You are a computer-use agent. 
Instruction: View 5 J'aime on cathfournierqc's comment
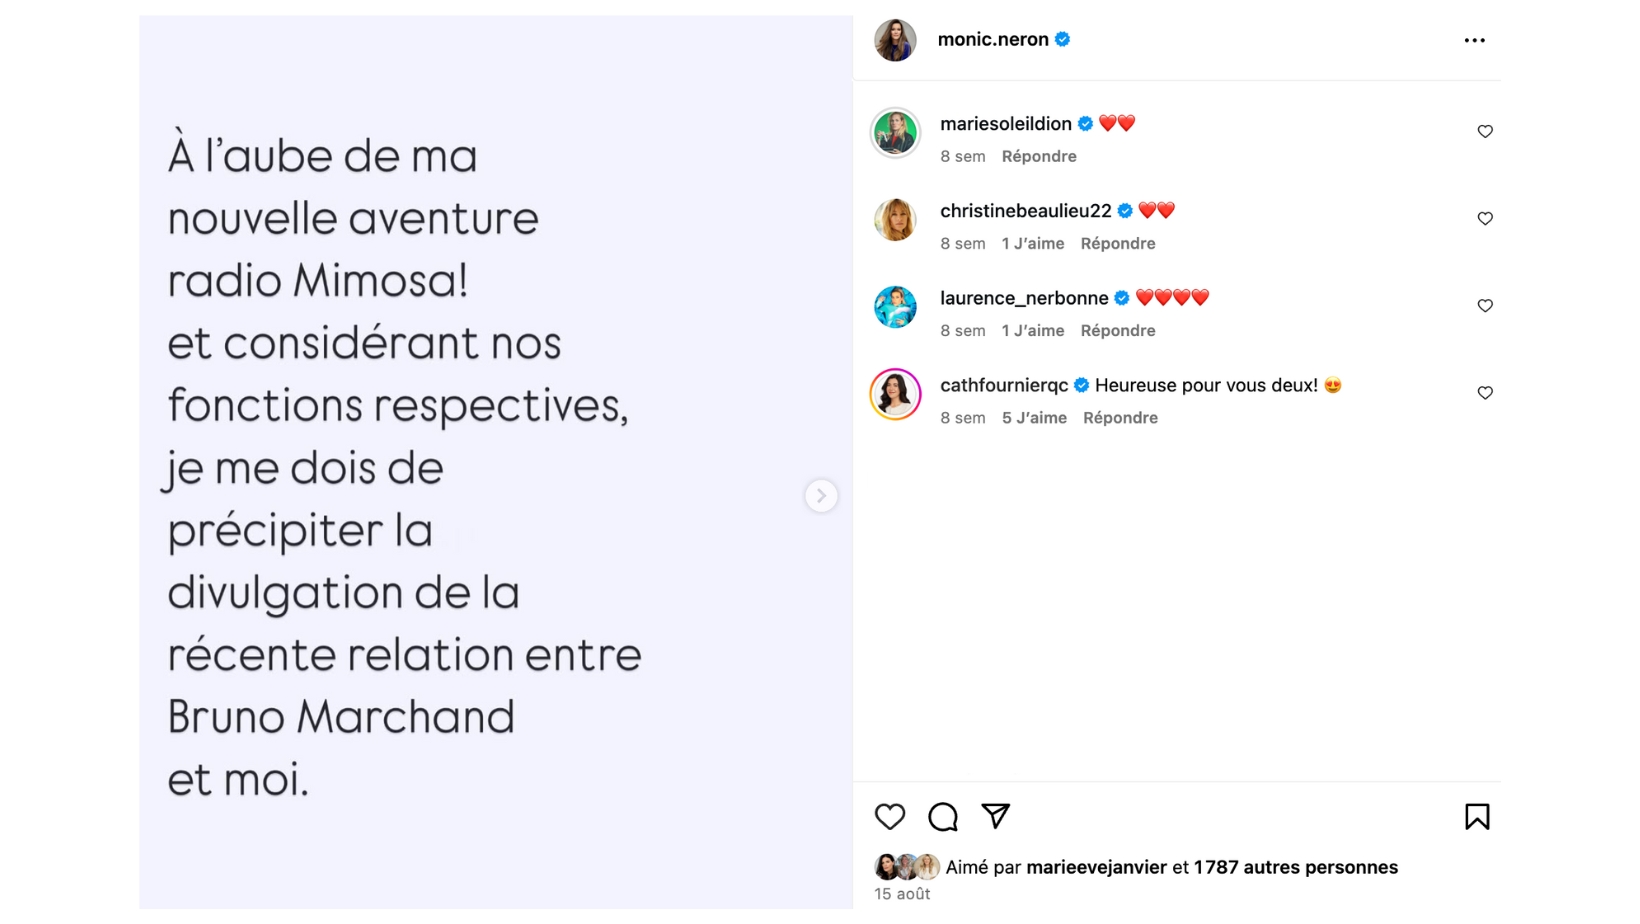tap(1034, 418)
